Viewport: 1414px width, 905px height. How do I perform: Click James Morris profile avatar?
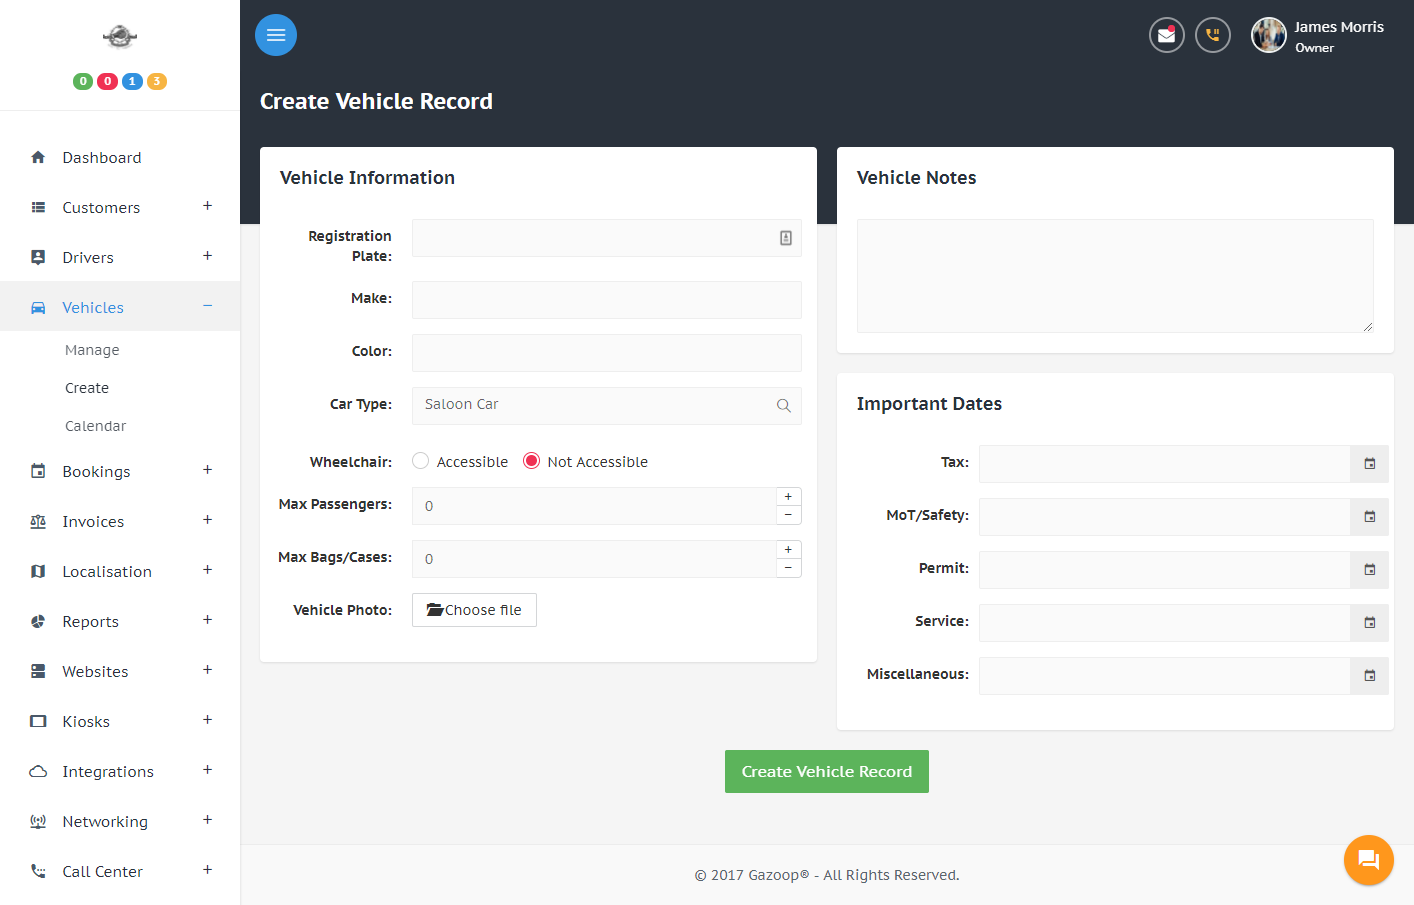pos(1269,35)
